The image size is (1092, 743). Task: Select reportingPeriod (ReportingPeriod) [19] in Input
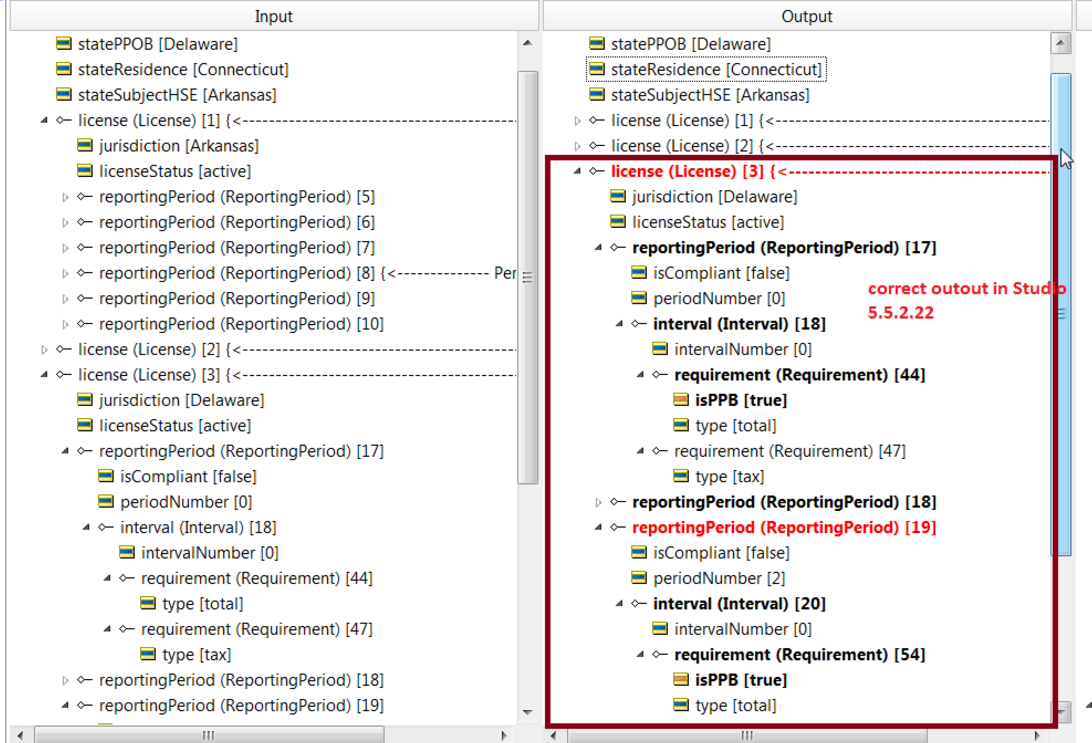(x=241, y=705)
